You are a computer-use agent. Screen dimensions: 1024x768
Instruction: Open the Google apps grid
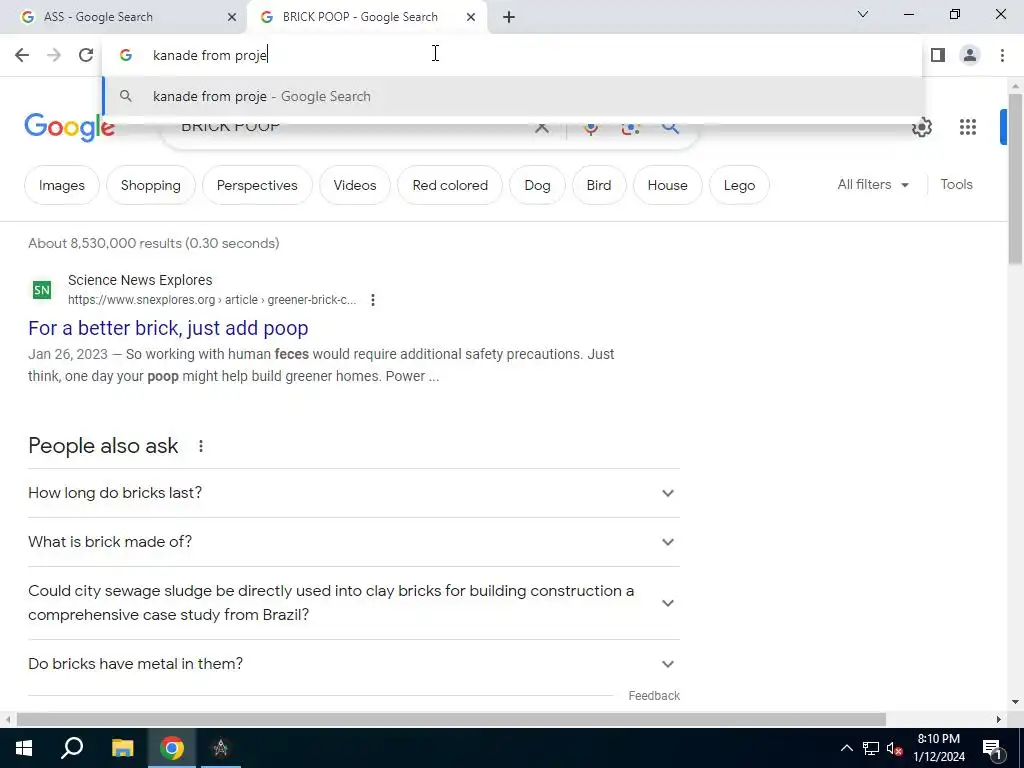pos(967,127)
